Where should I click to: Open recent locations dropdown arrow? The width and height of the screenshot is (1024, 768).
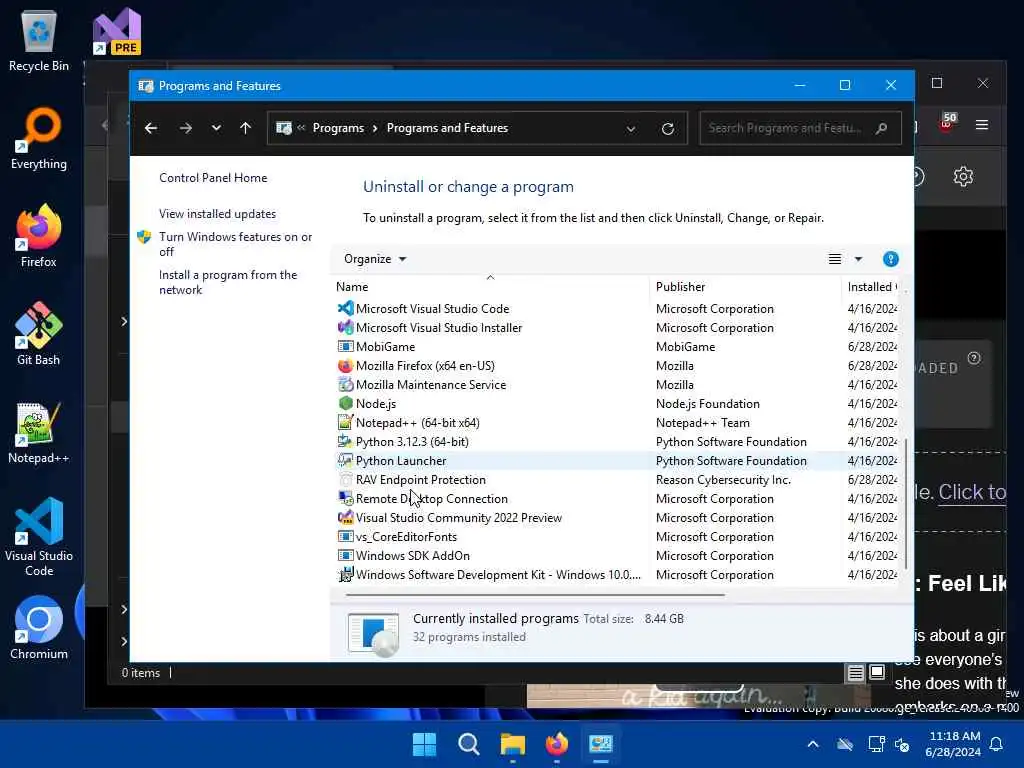216,128
